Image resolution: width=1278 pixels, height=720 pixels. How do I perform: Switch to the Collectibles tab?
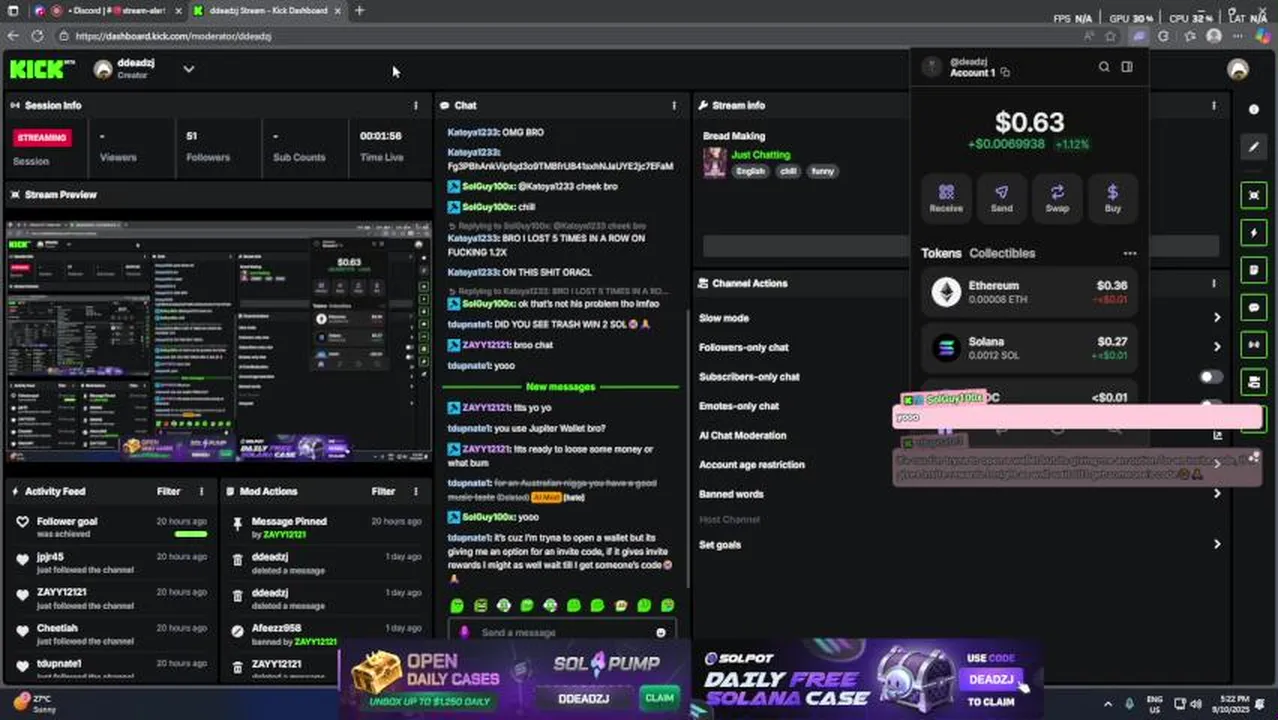pyautogui.click(x=1002, y=253)
